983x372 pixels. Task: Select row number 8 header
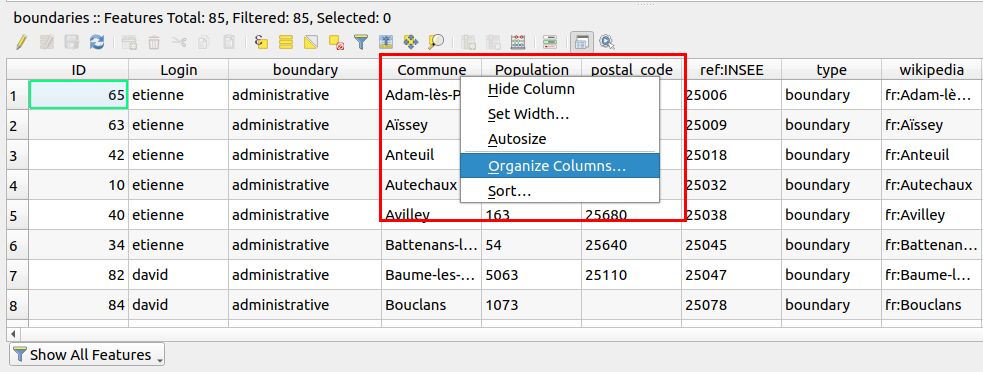pyautogui.click(x=18, y=305)
